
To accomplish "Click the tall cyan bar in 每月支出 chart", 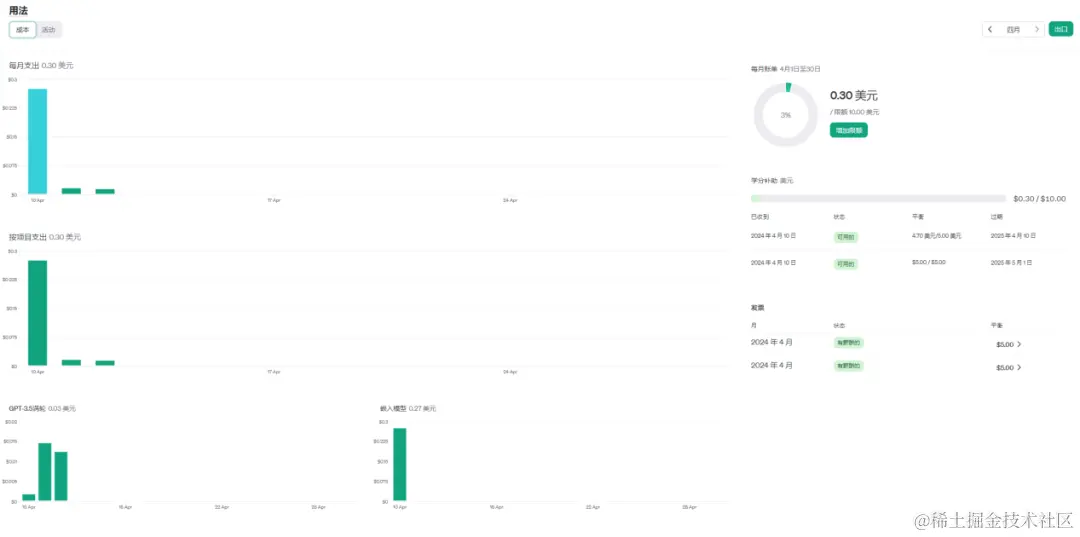I will click(x=37, y=141).
